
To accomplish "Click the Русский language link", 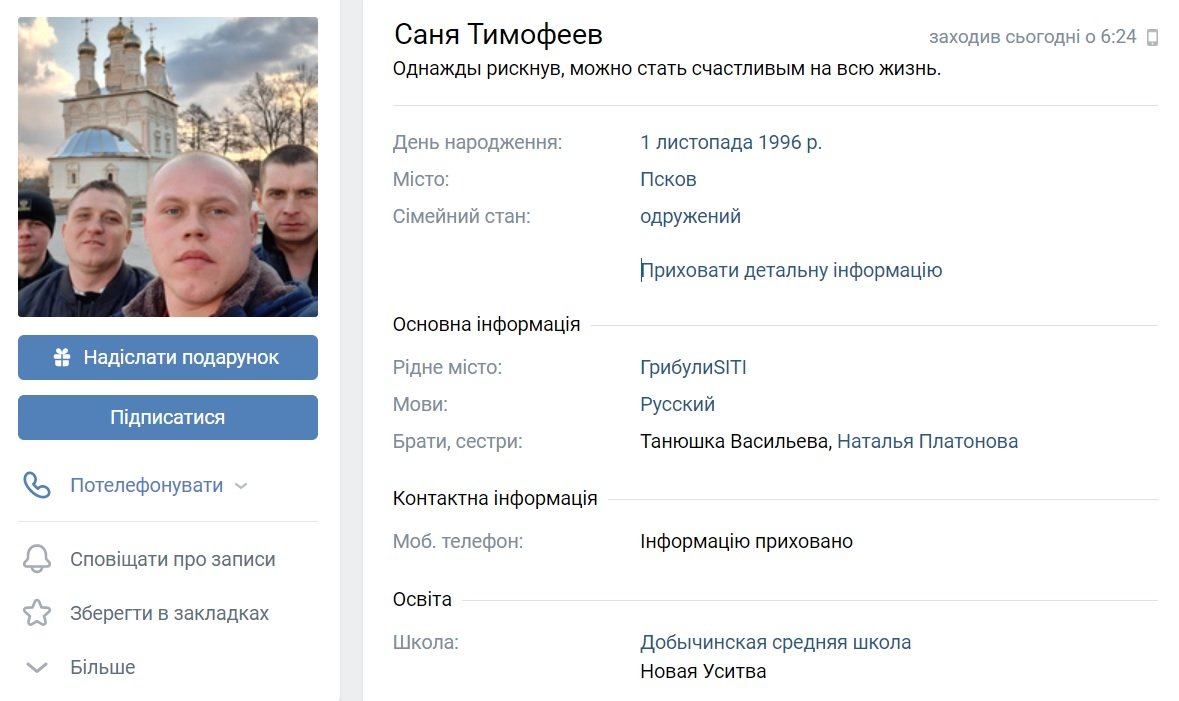I will click(x=677, y=404).
